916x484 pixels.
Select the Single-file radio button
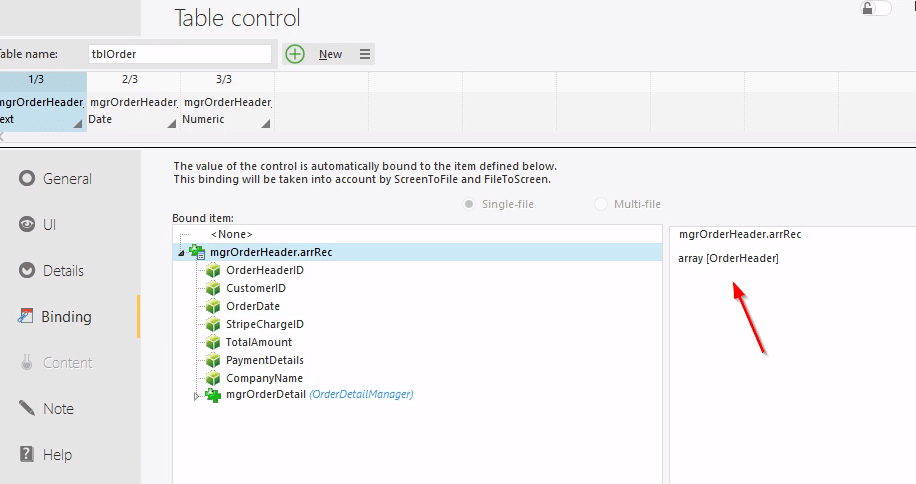(x=468, y=204)
